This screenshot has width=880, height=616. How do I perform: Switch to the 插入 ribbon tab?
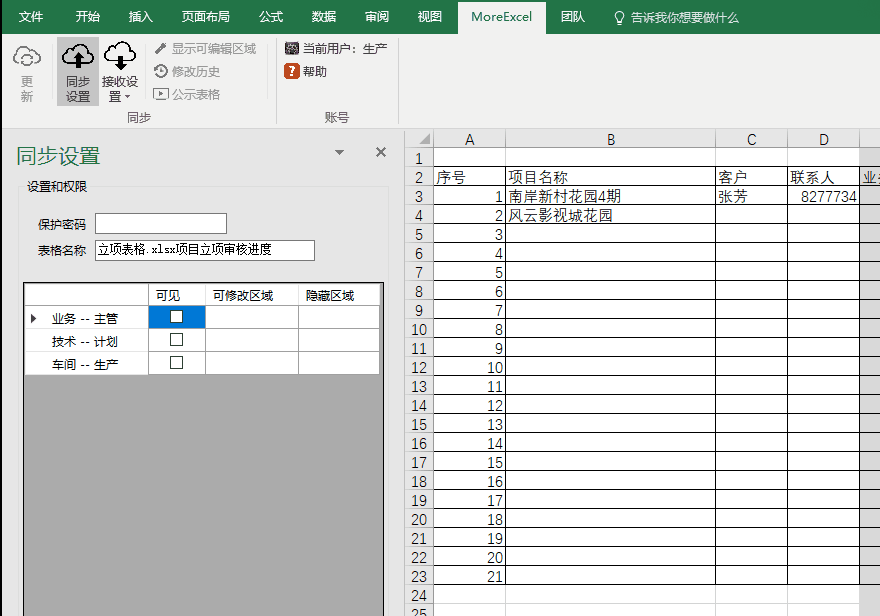click(x=140, y=17)
